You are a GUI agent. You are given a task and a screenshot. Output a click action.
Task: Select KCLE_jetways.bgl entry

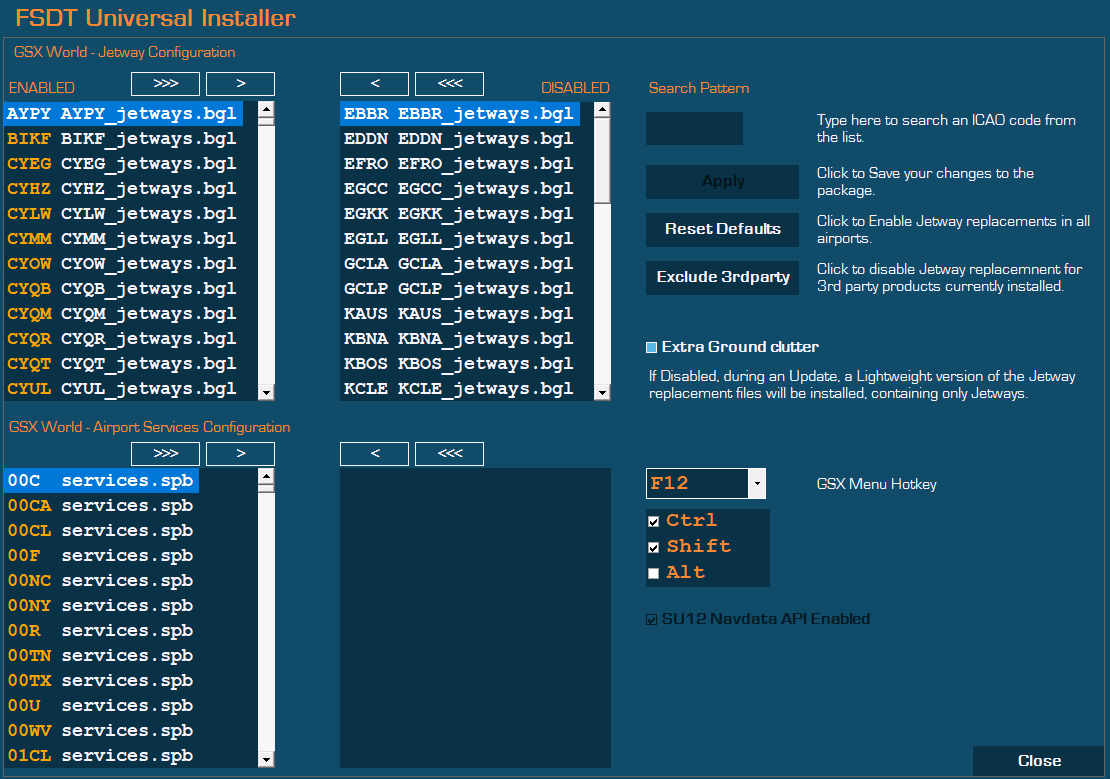[460, 389]
